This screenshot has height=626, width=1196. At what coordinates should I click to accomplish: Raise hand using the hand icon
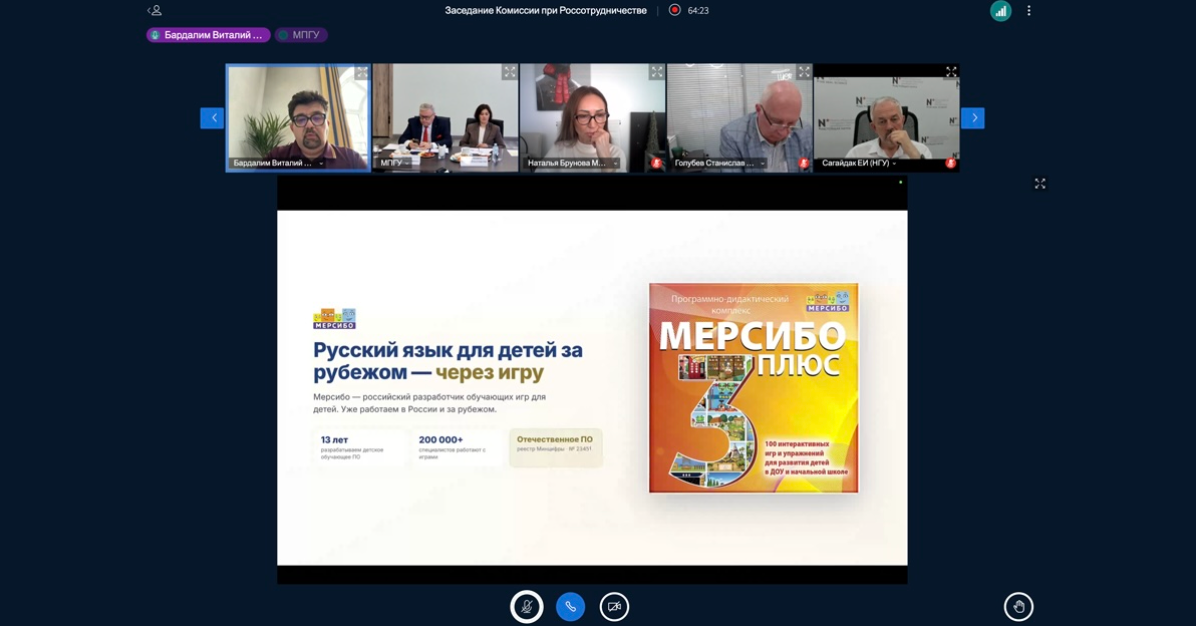point(1018,607)
